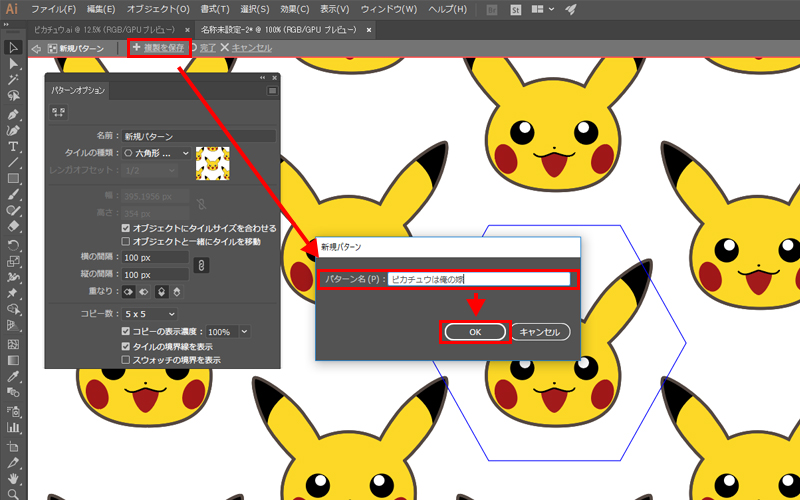Open タイルの種類 dropdown
The height and width of the screenshot is (500, 800).
[x=156, y=153]
